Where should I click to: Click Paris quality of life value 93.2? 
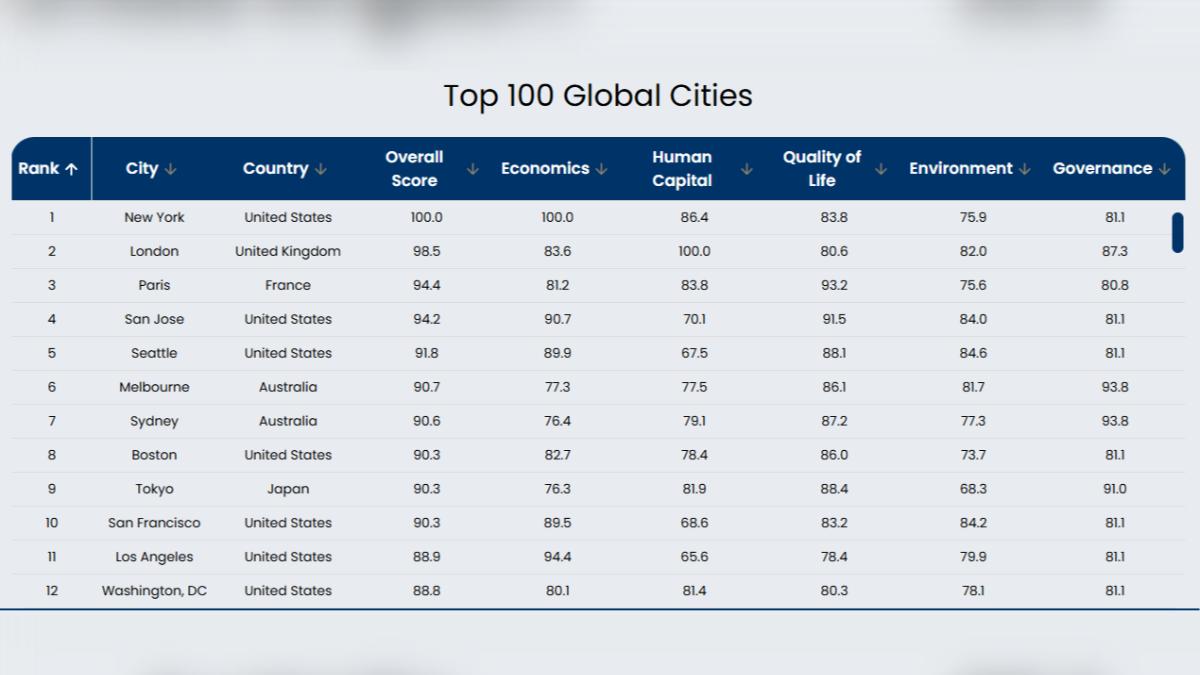834,285
